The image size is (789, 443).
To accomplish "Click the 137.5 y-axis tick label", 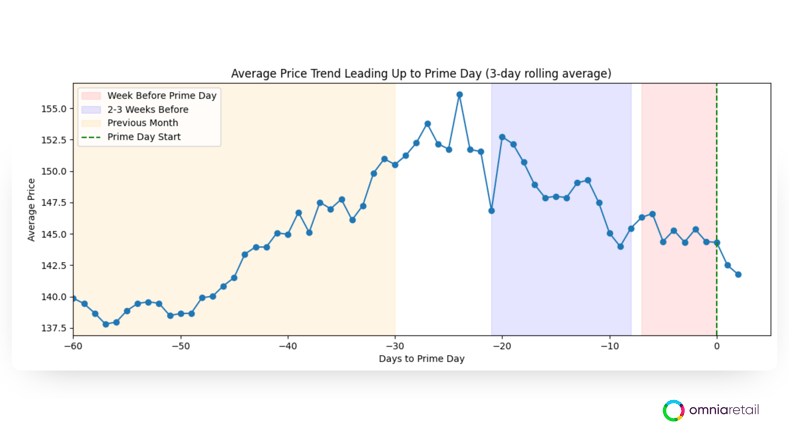I will pyautogui.click(x=53, y=328).
